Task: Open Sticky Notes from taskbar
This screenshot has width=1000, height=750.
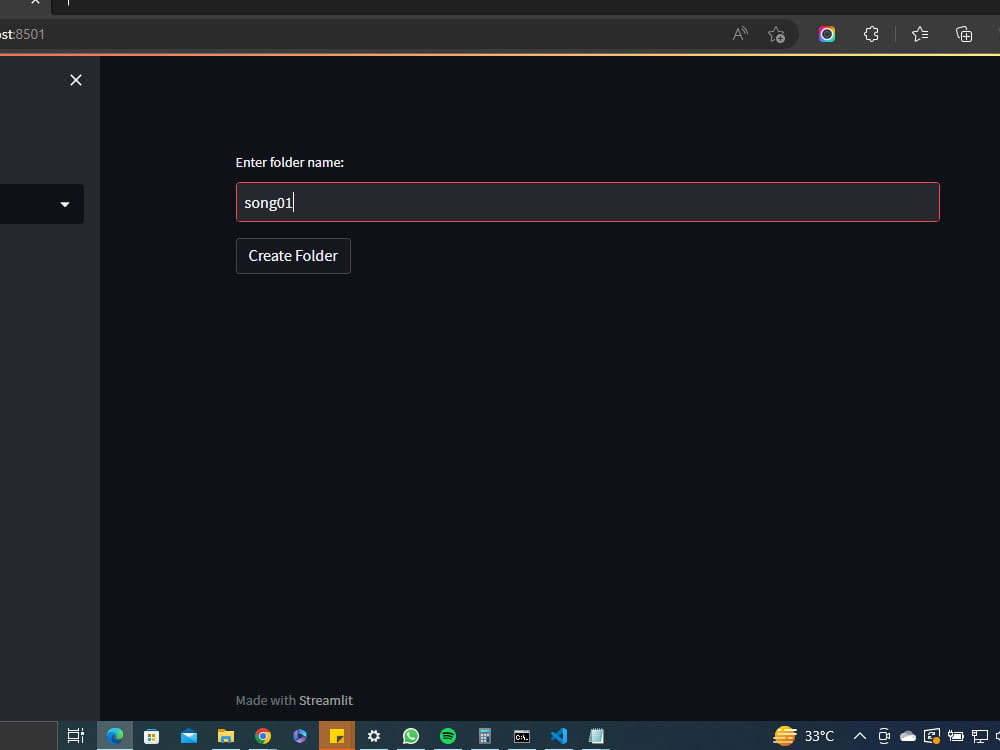Action: click(x=337, y=736)
